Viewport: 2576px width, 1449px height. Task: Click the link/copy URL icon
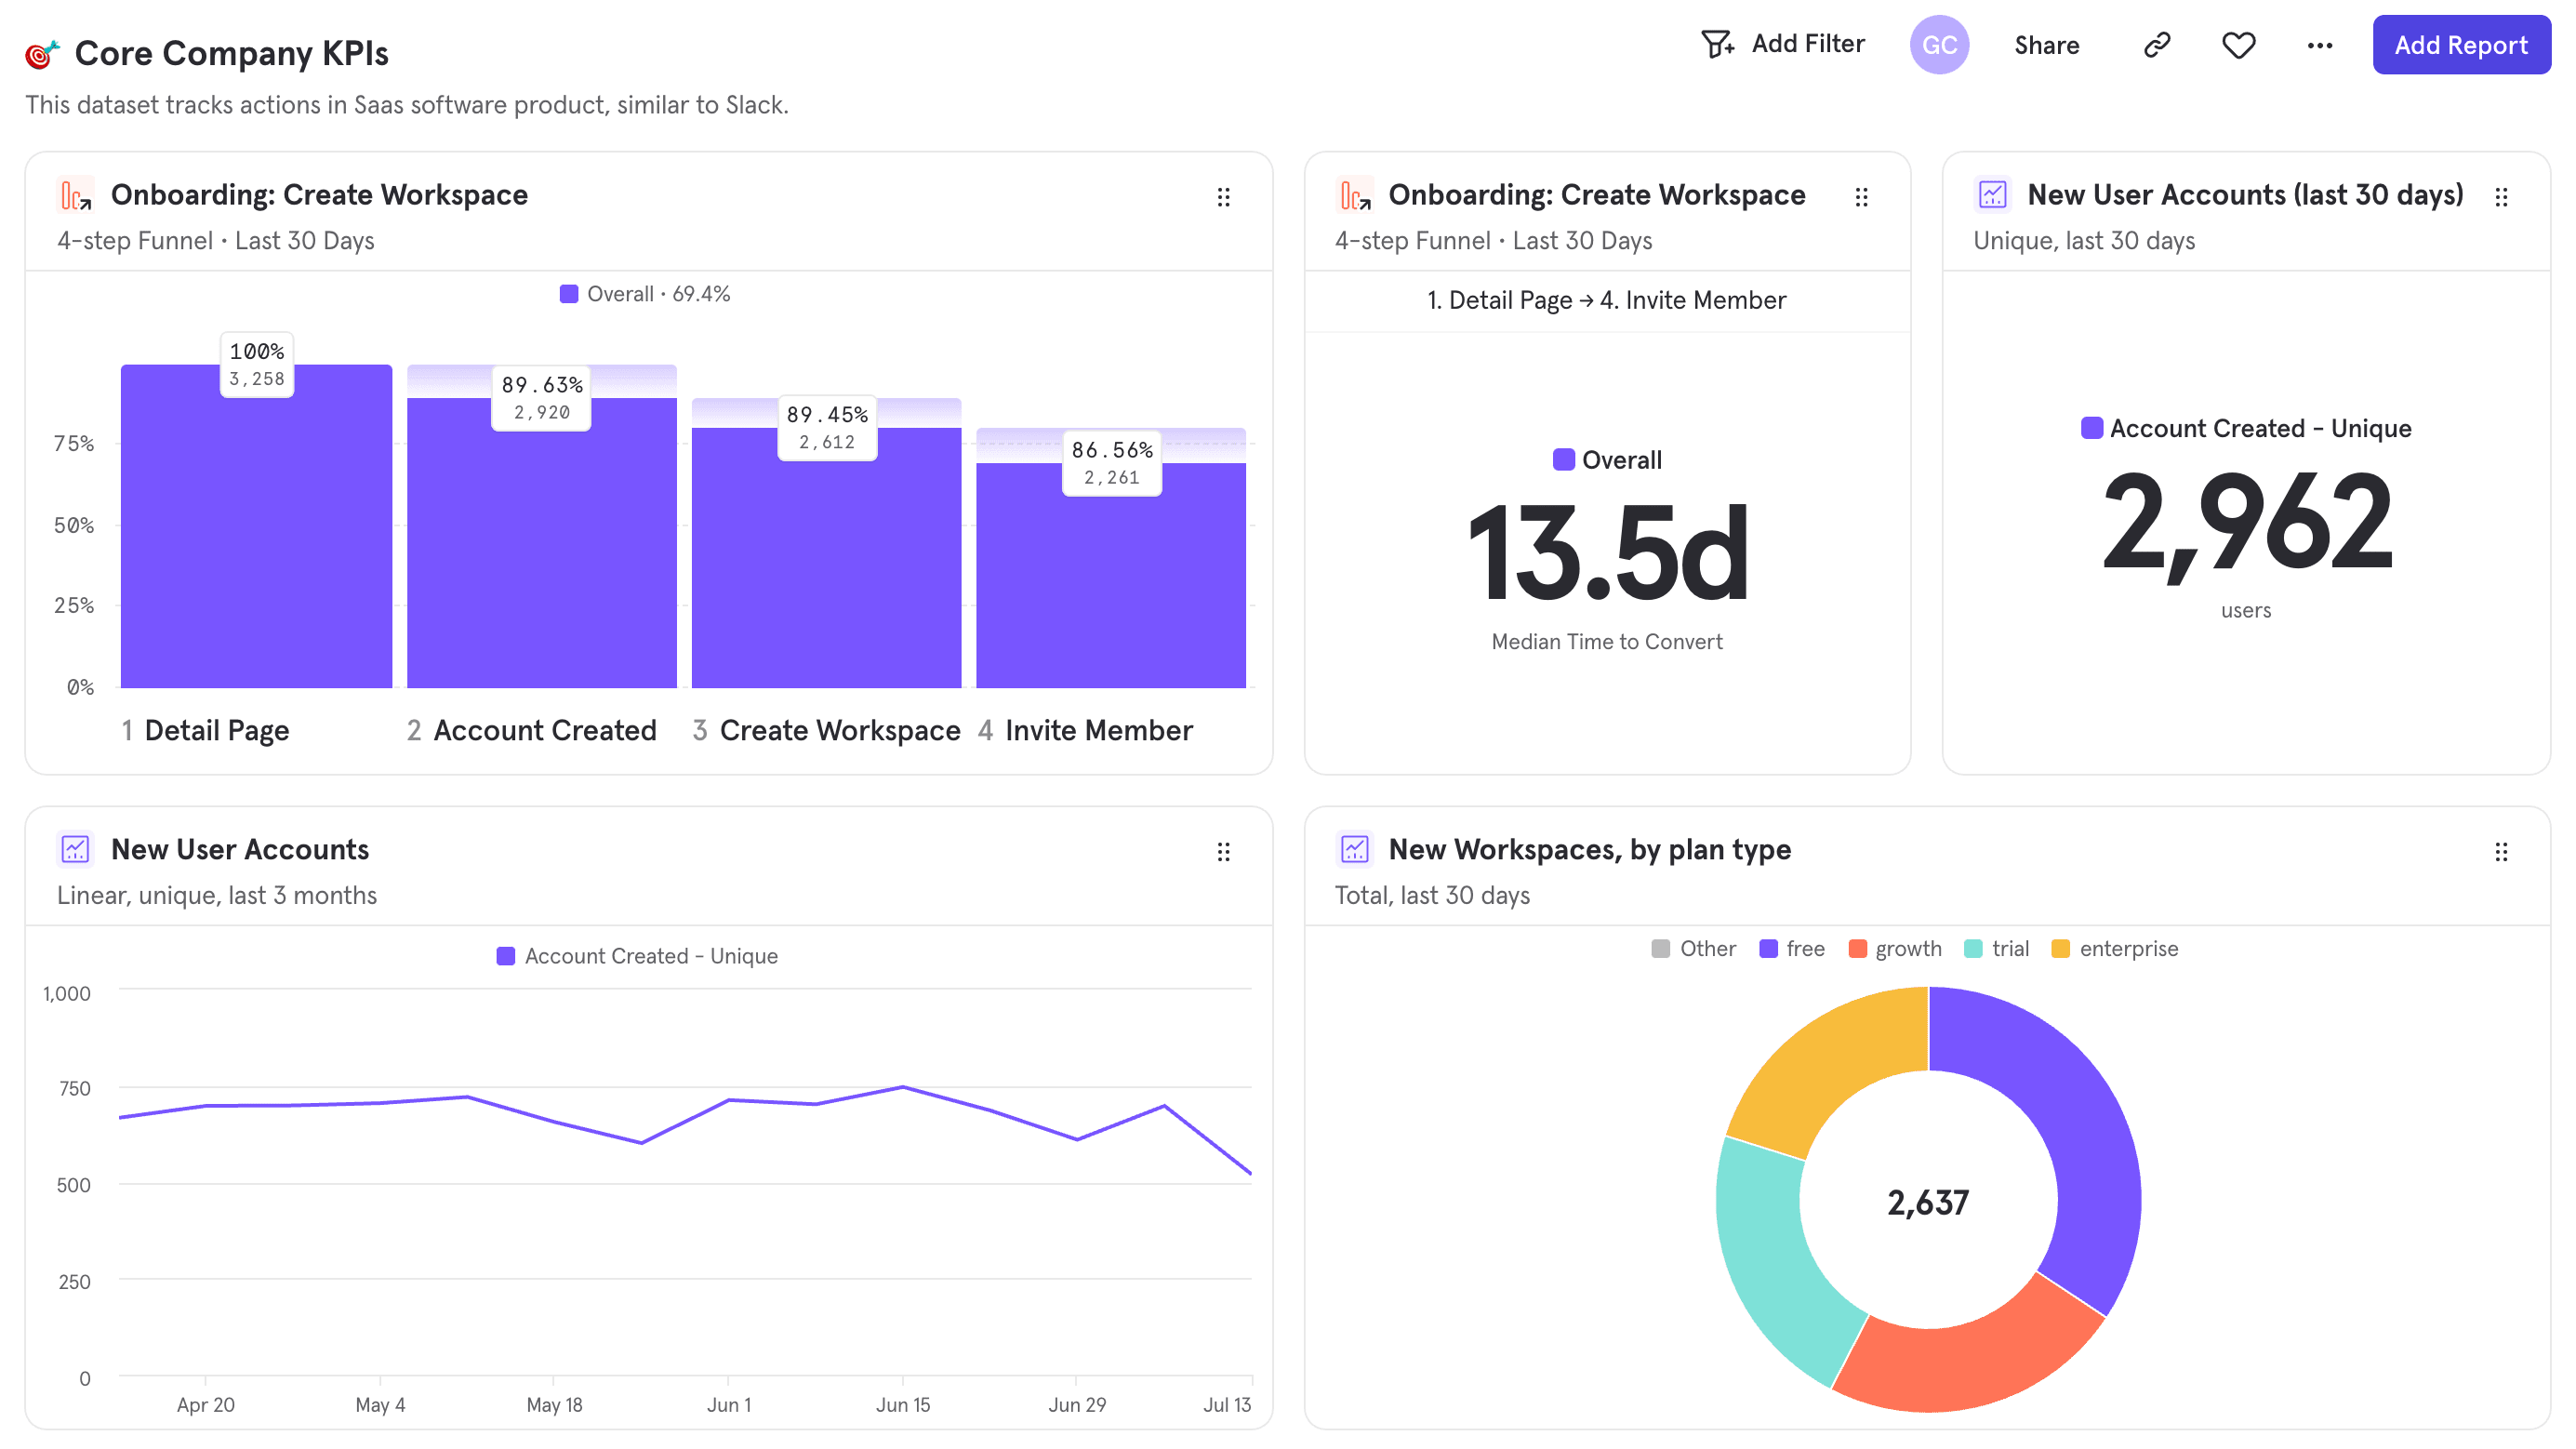[x=2155, y=46]
